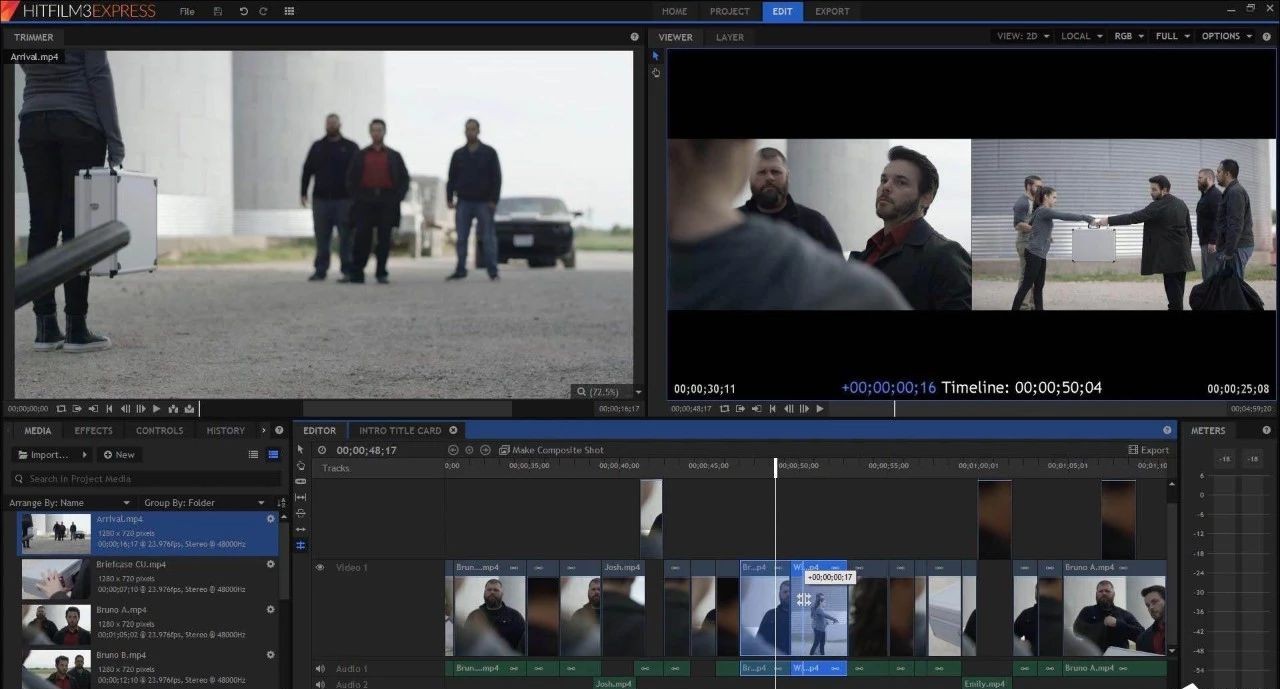This screenshot has height=689, width=1280.
Task: Switch to the Export screen tab
Action: point(832,12)
